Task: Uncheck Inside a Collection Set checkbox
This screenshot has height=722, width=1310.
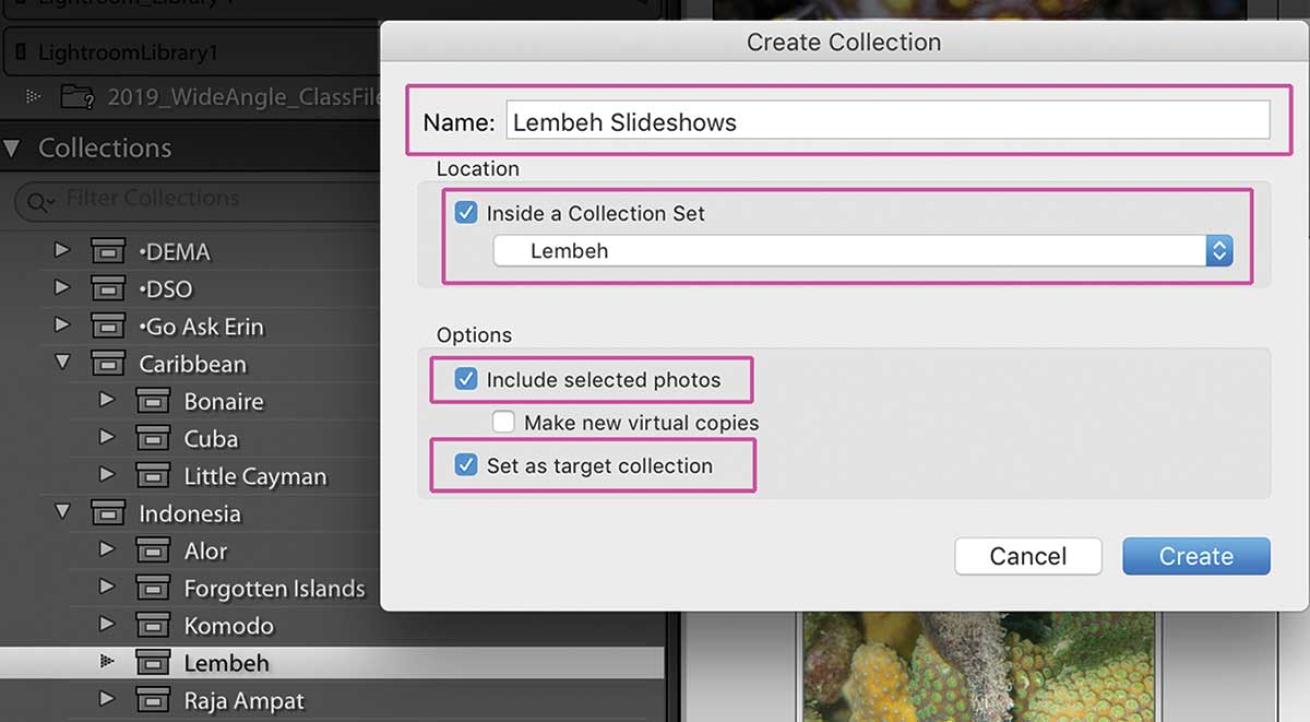Action: click(x=466, y=213)
